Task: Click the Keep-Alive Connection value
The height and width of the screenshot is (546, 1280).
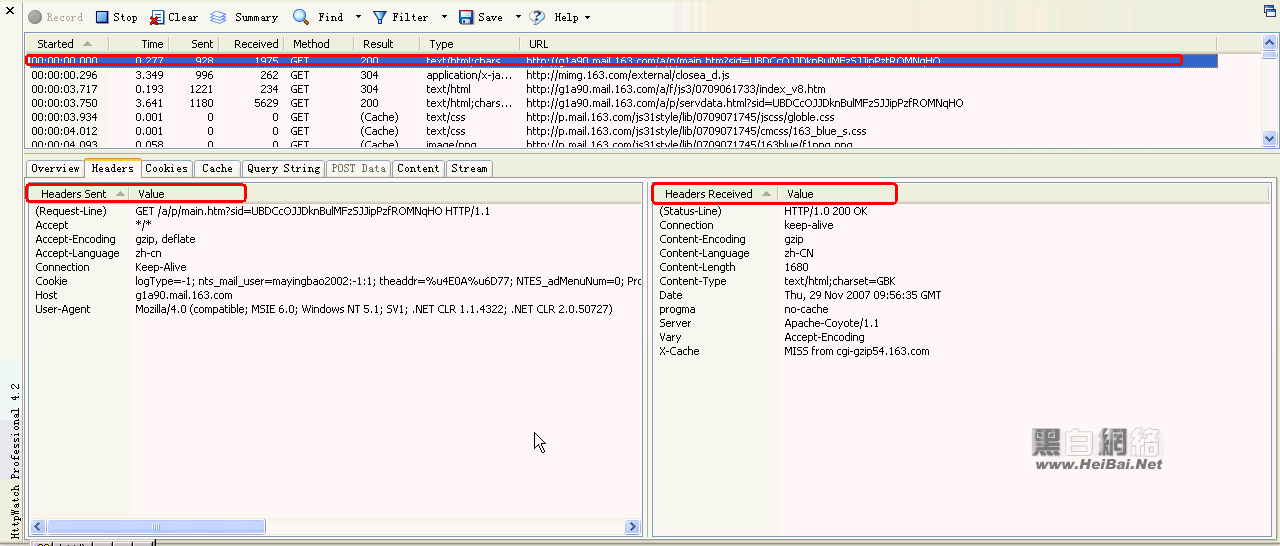Action: (x=161, y=267)
